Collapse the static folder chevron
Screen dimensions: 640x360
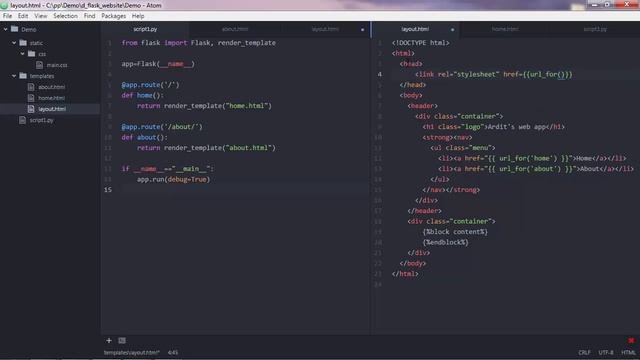(14, 43)
